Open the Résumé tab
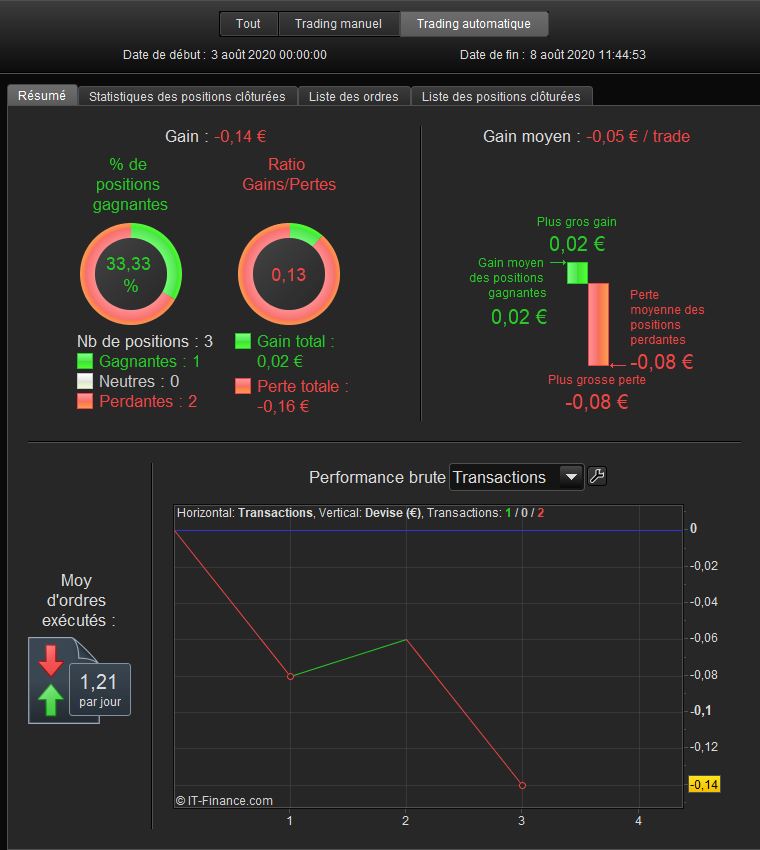The height and width of the screenshot is (850, 760). click(42, 95)
